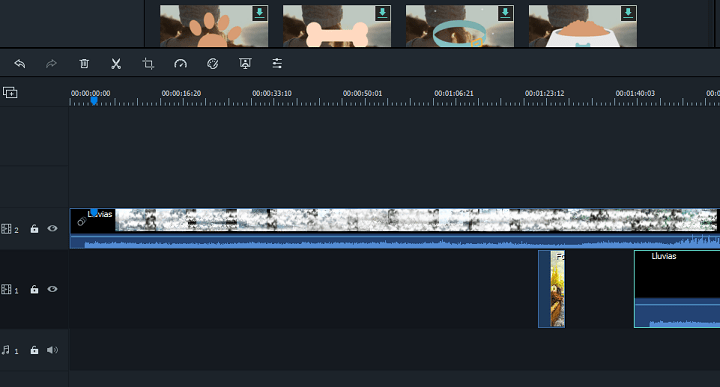Image resolution: width=720 pixels, height=387 pixels.
Task: Jump to 00:00:50:01 on the timeline ruler
Action: pyautogui.click(x=362, y=93)
